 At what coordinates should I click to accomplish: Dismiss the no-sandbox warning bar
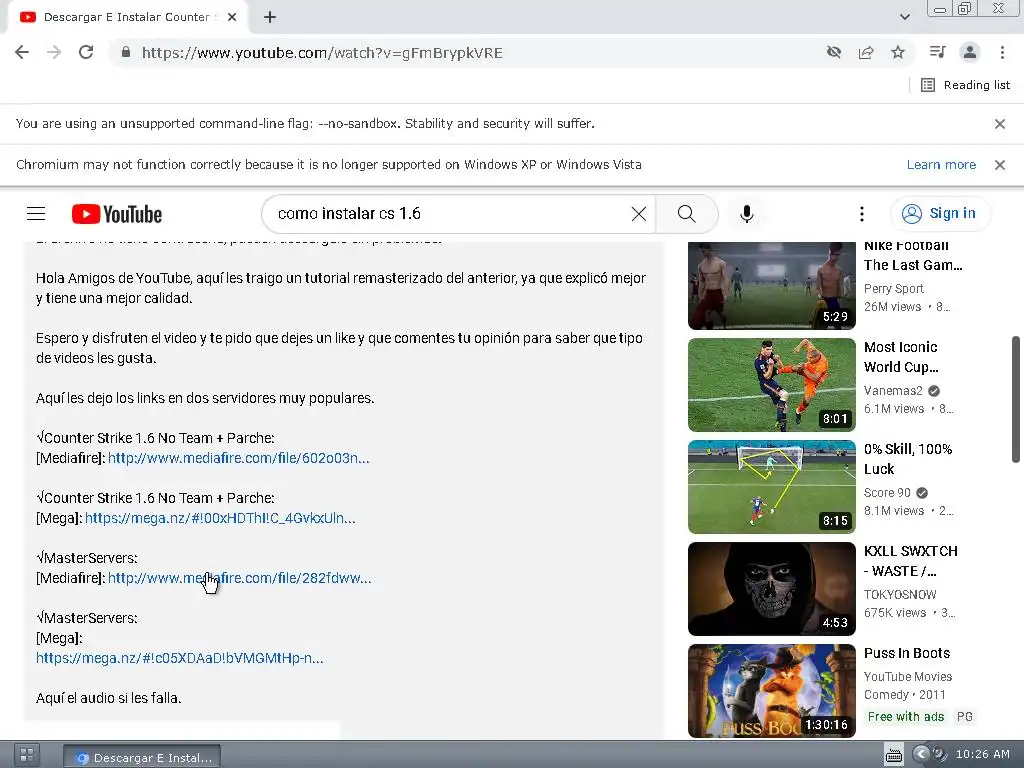[1000, 123]
